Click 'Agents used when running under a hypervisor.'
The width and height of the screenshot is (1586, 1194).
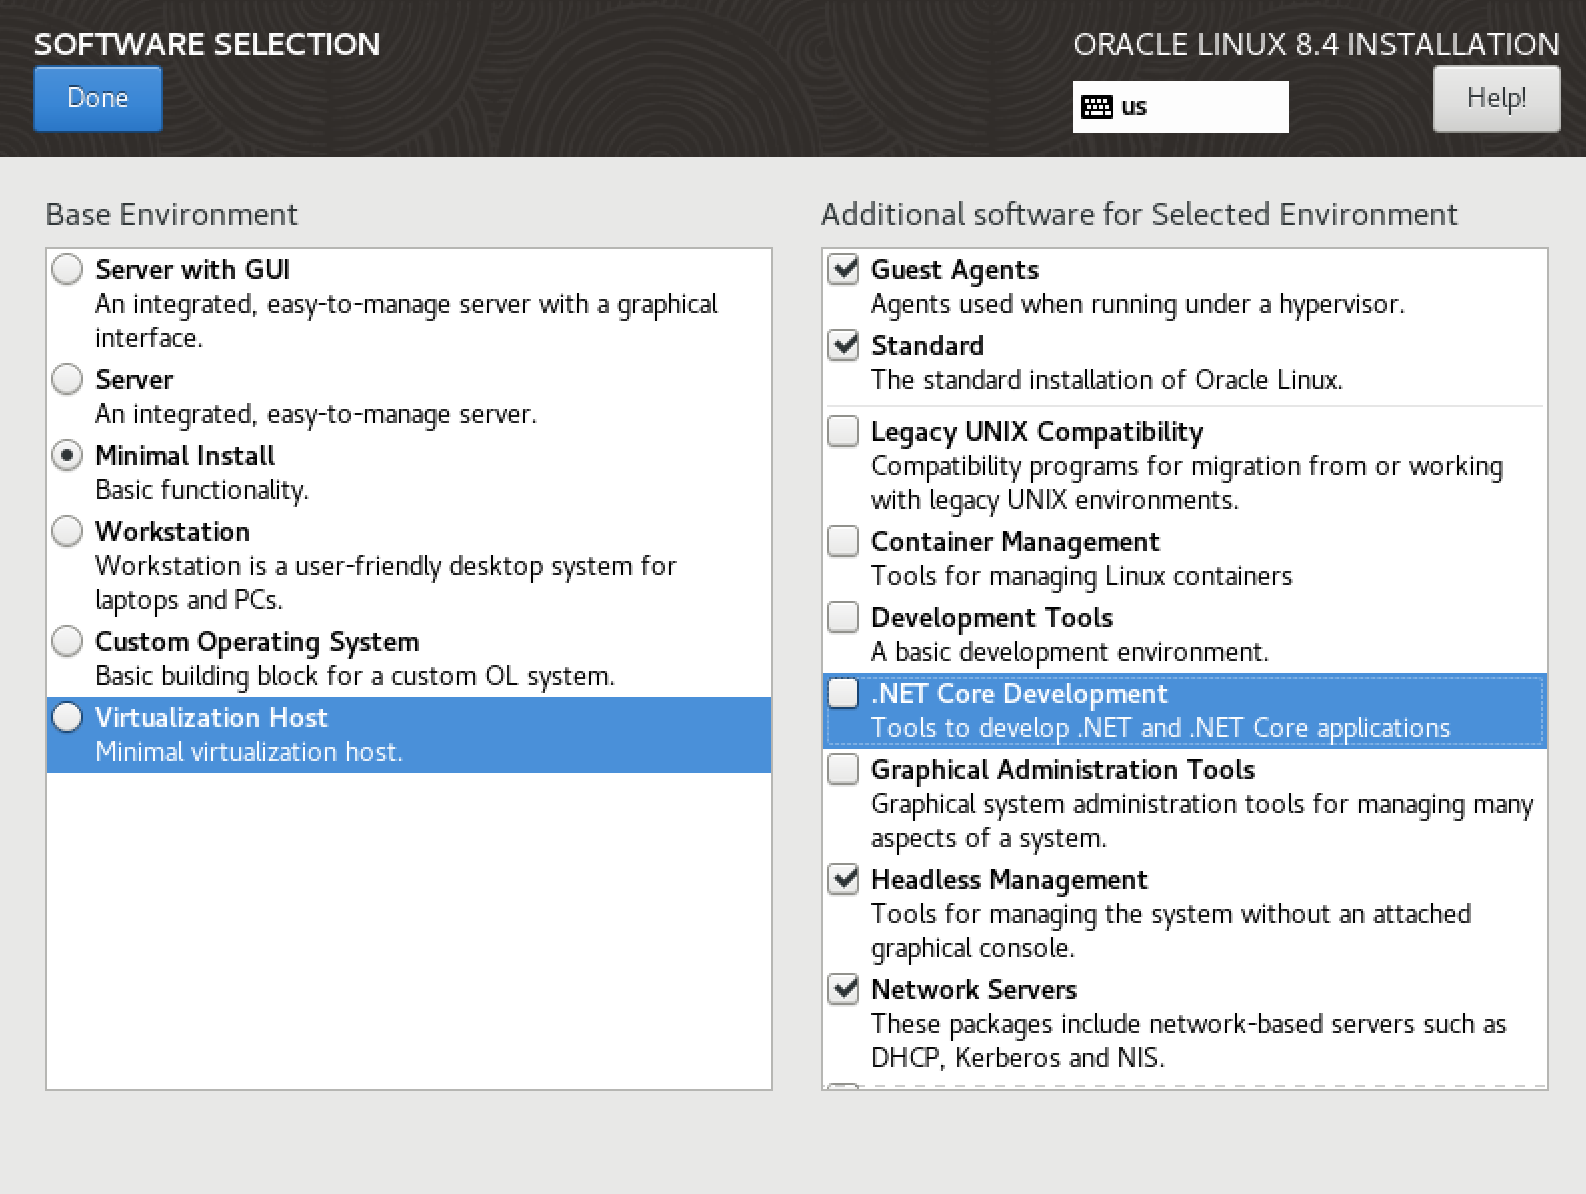(x=1138, y=304)
